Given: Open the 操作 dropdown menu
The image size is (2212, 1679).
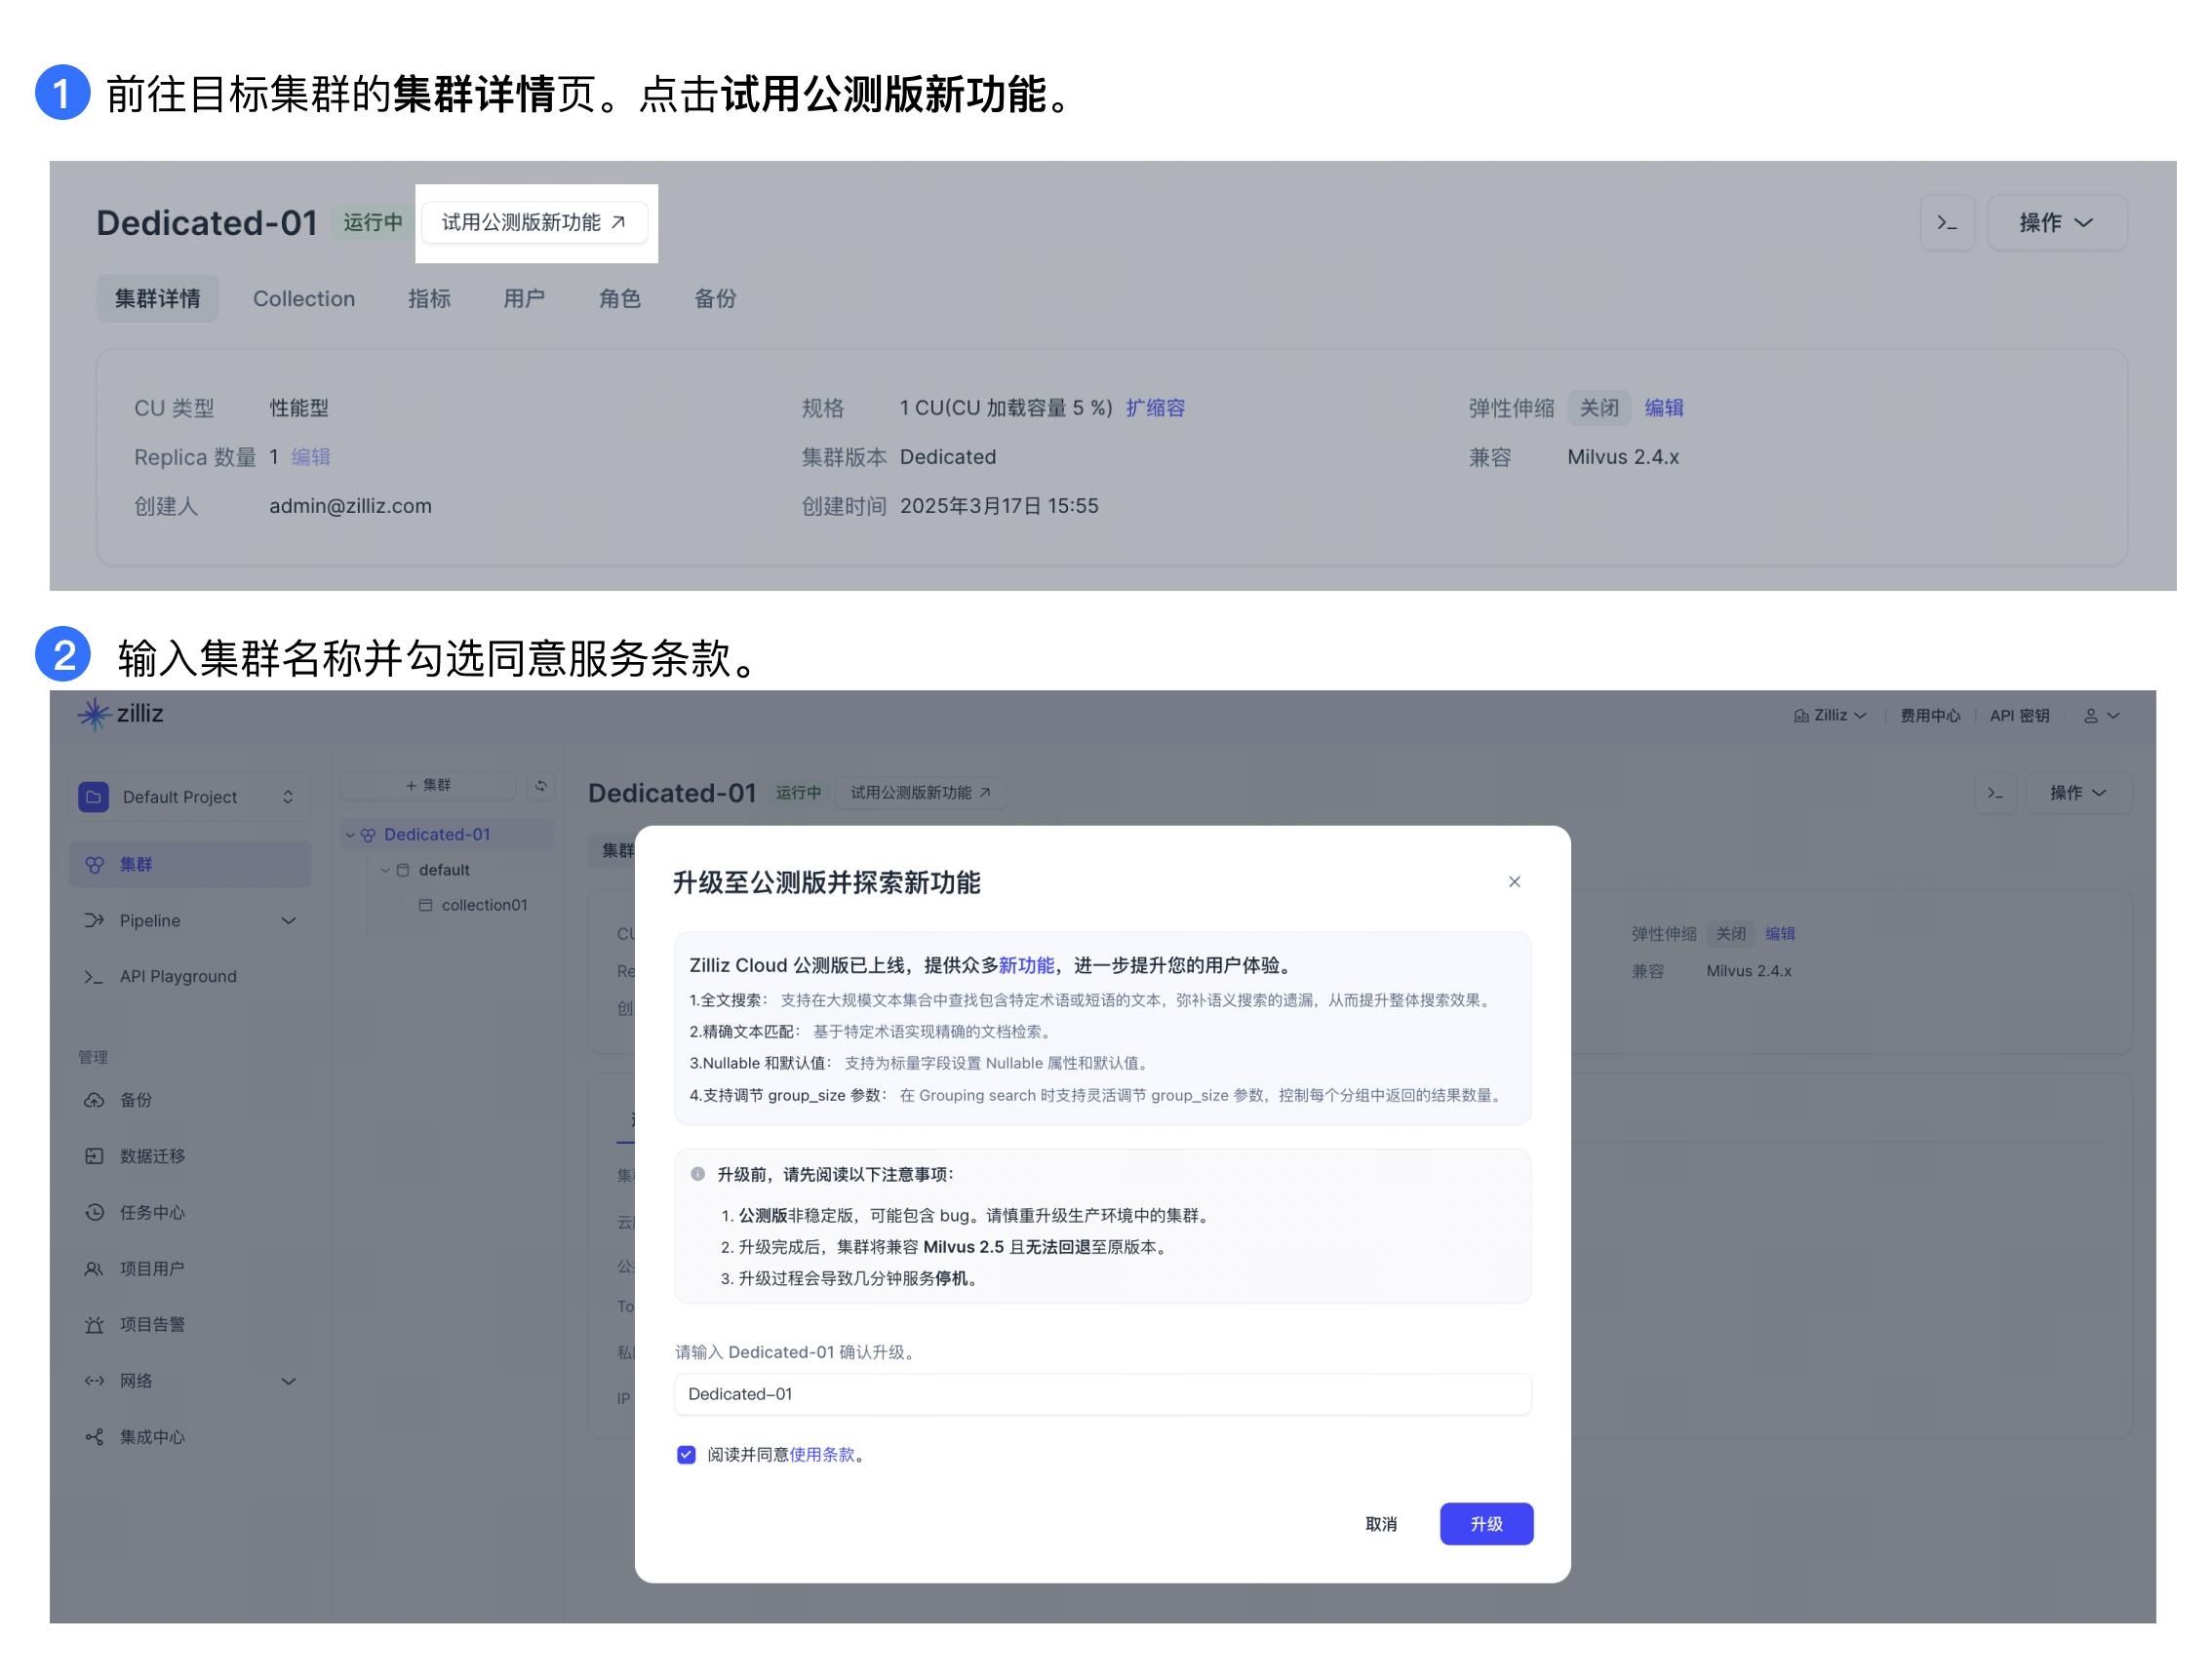Looking at the screenshot, I should point(2057,222).
